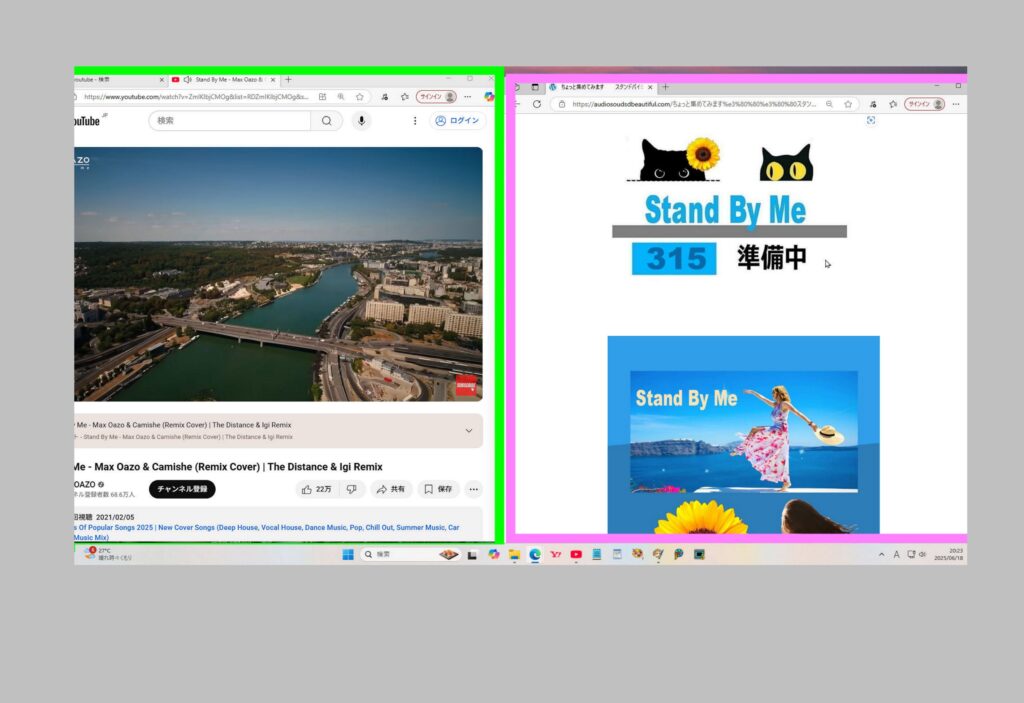Expand the playlist panel chevron below video
This screenshot has height=703, width=1024.
[x=469, y=431]
